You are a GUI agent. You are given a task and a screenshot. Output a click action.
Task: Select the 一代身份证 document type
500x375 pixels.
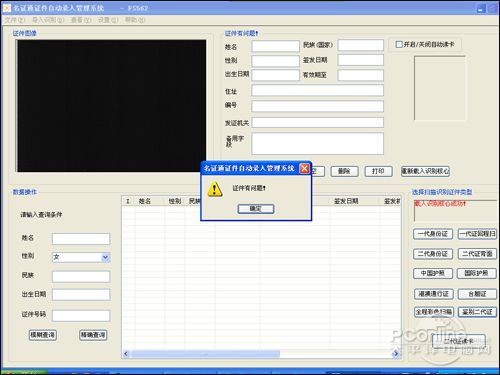433,234
